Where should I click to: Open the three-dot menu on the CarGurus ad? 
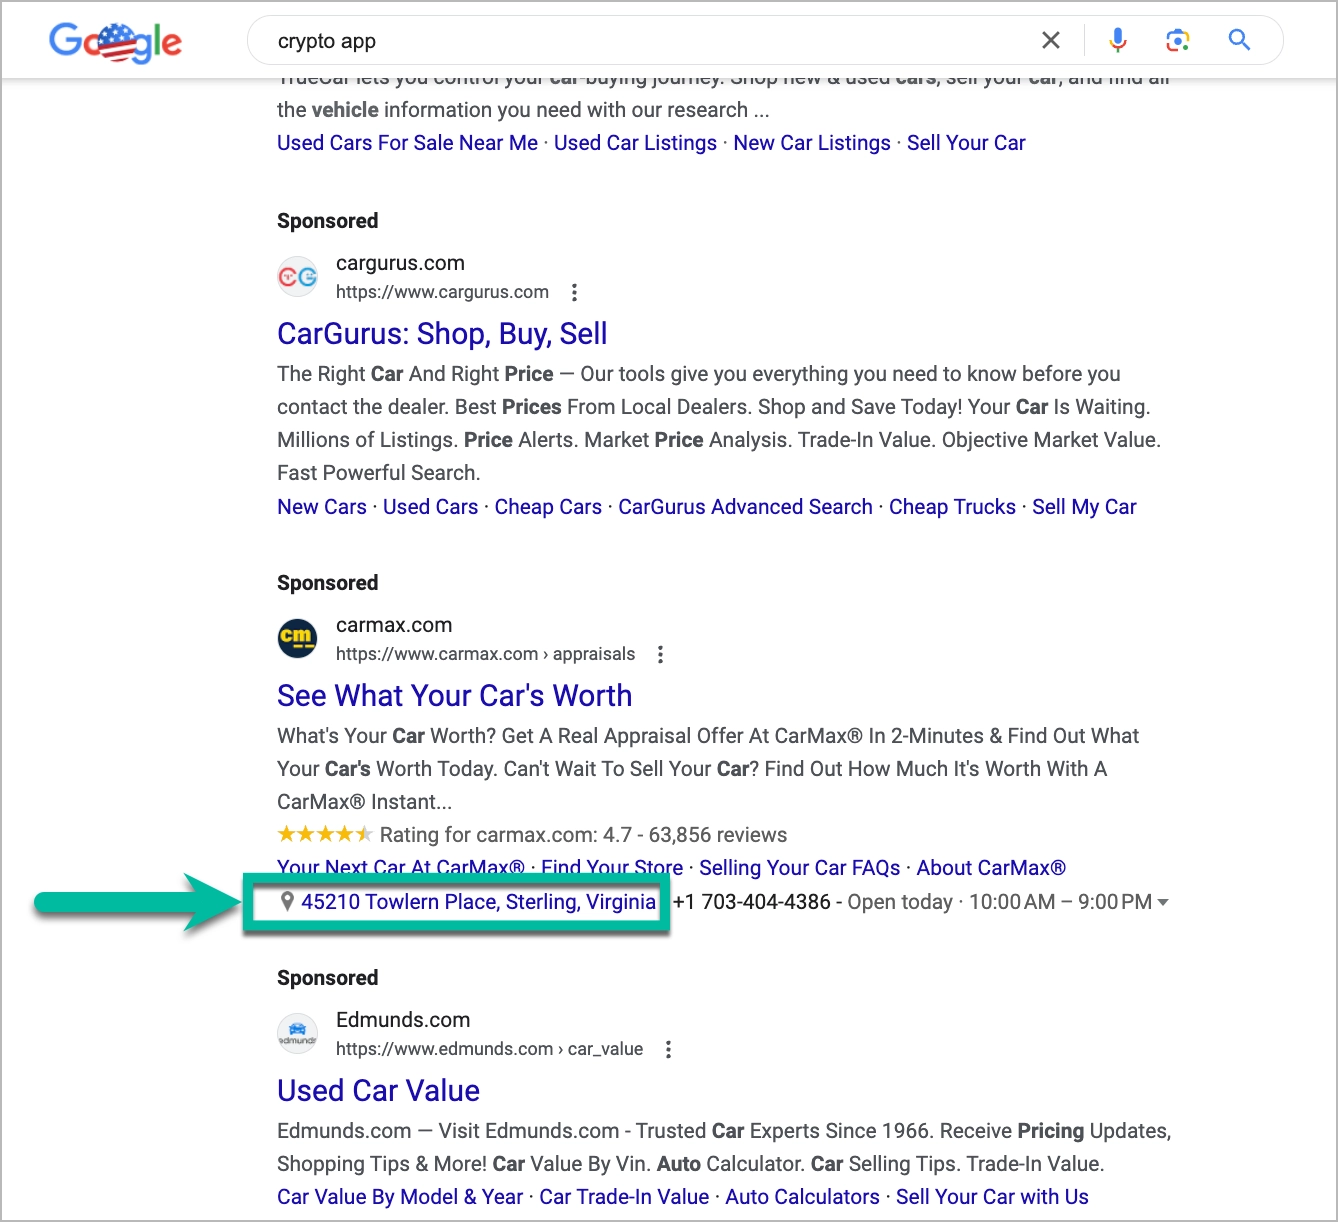click(x=574, y=292)
